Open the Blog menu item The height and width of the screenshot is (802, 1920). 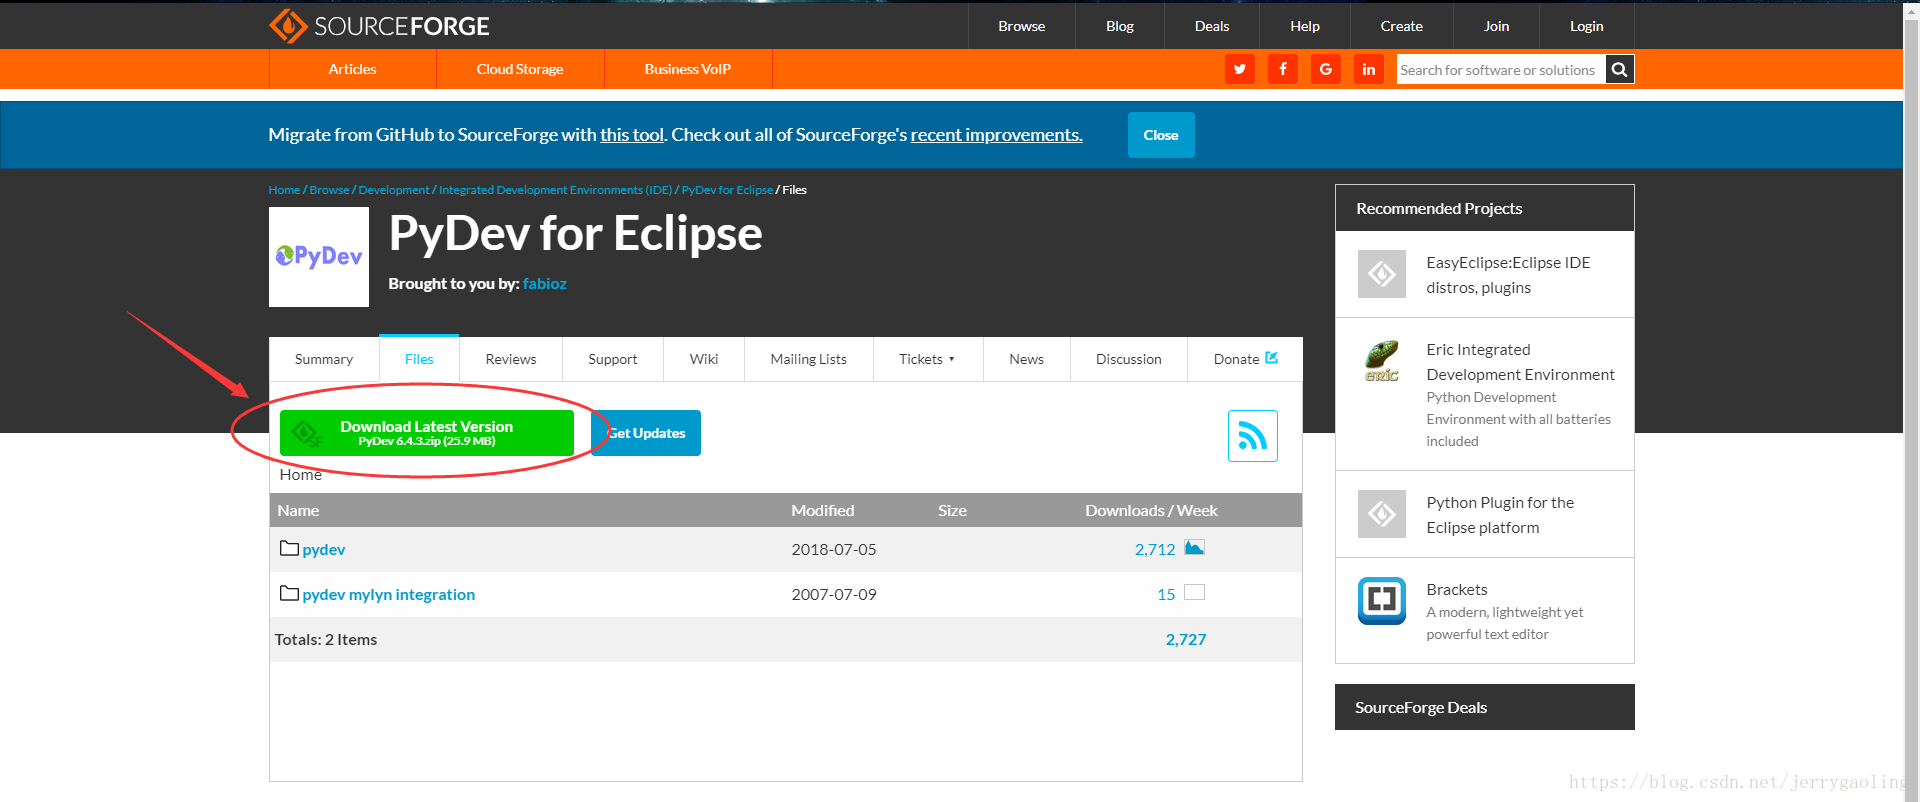coord(1120,26)
